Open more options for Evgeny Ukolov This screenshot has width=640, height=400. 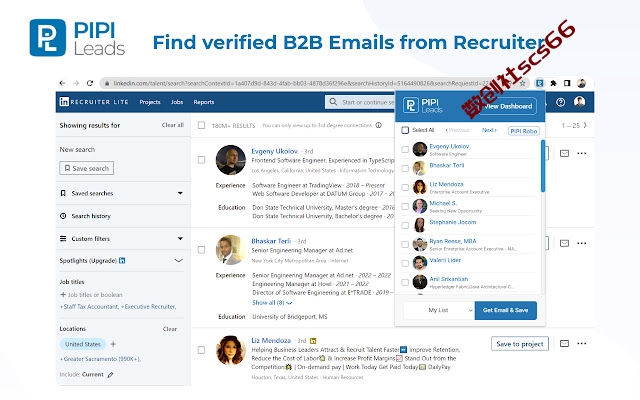tap(582, 153)
